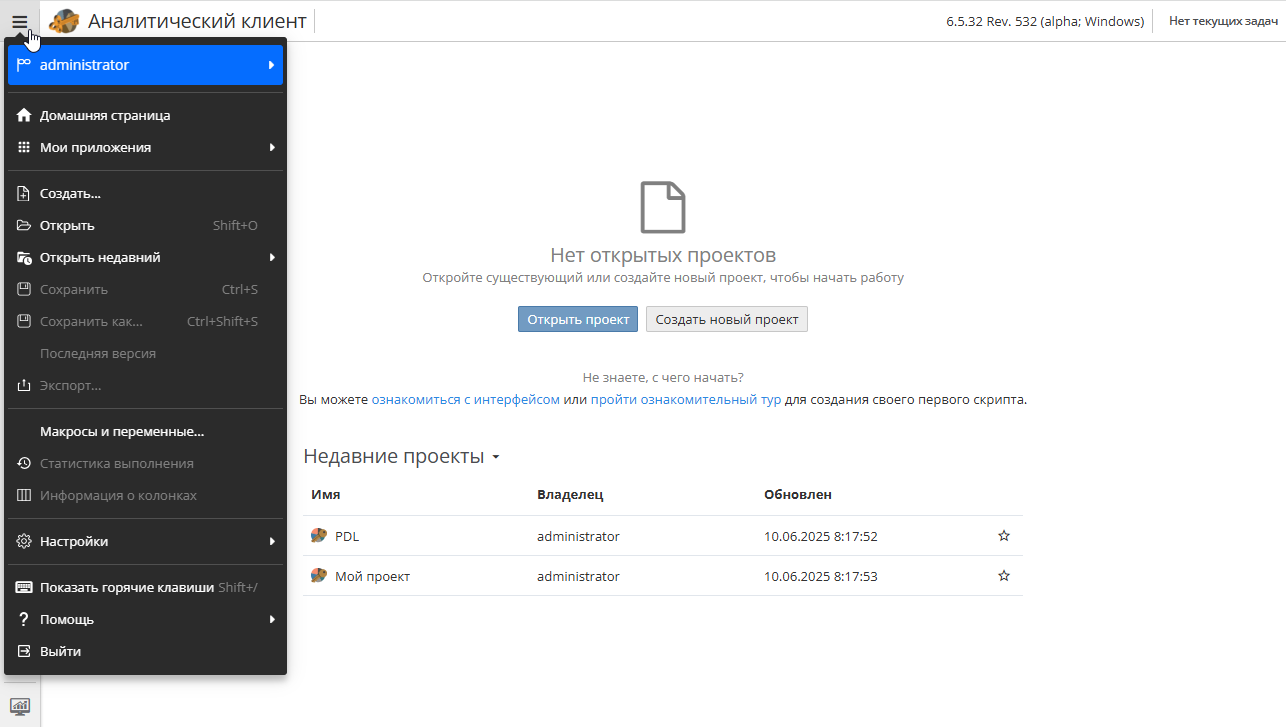The width and height of the screenshot is (1286, 727).
Task: Click the home icon for Домашняя страница
Action: 24,115
